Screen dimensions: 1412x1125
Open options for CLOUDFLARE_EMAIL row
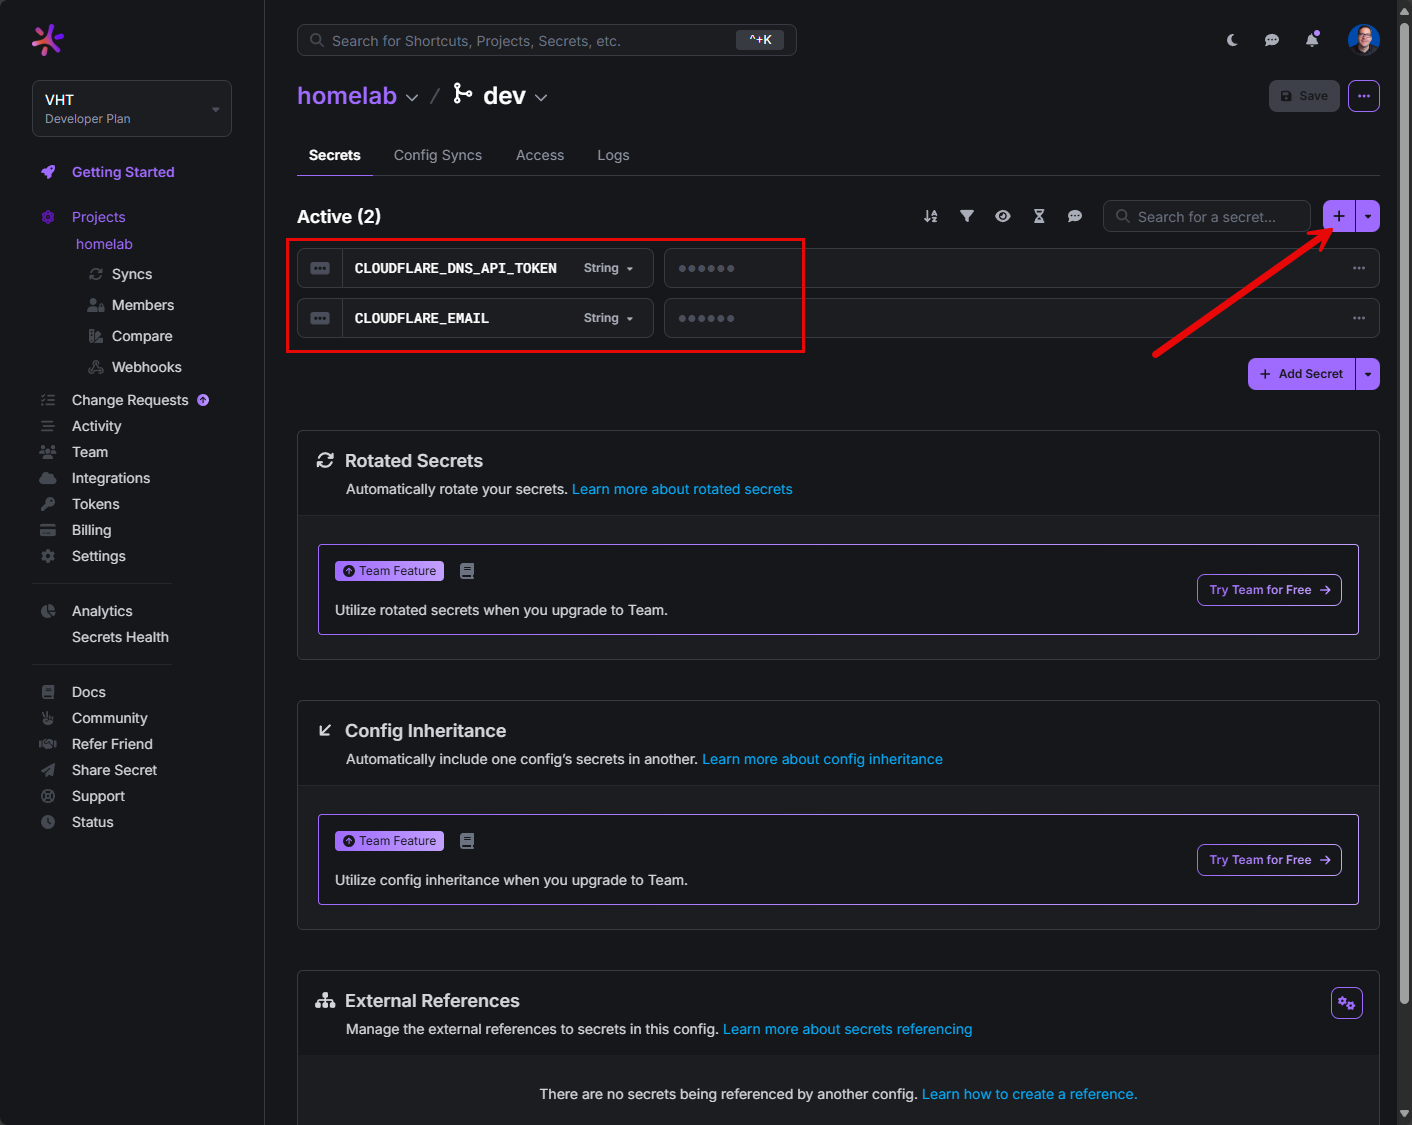click(x=1358, y=318)
